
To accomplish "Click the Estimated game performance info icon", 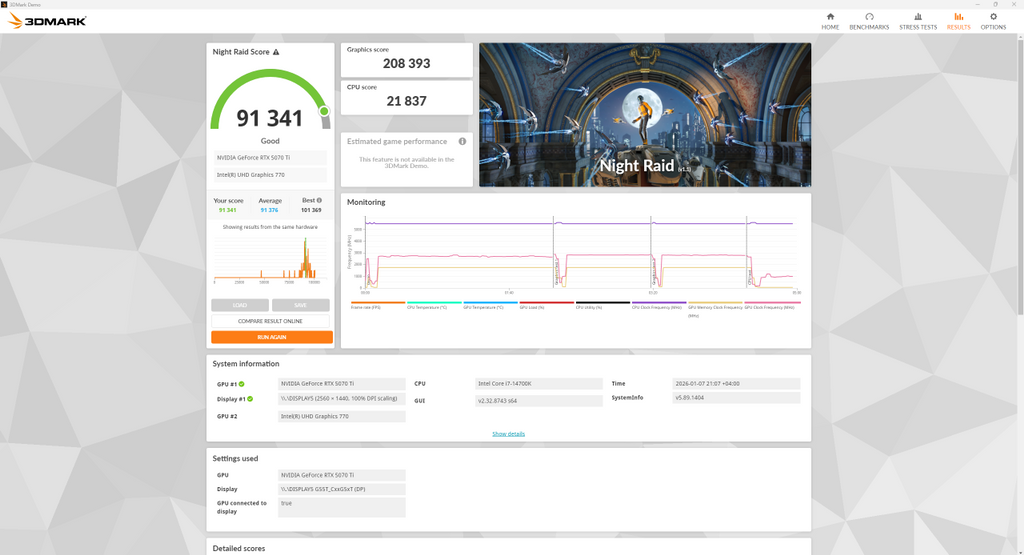I will point(462,141).
